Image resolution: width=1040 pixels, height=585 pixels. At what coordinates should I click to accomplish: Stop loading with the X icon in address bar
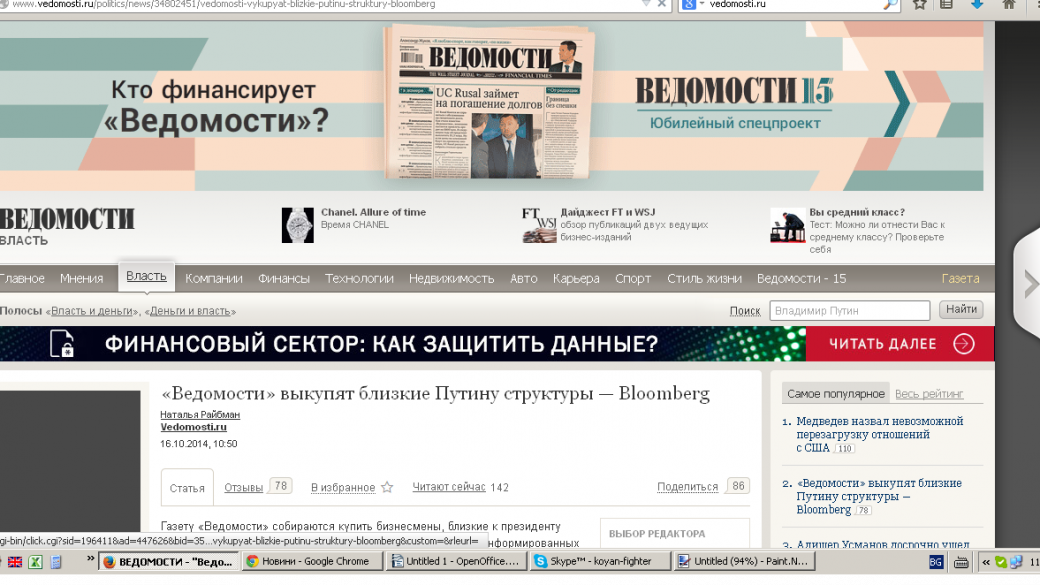(x=661, y=4)
